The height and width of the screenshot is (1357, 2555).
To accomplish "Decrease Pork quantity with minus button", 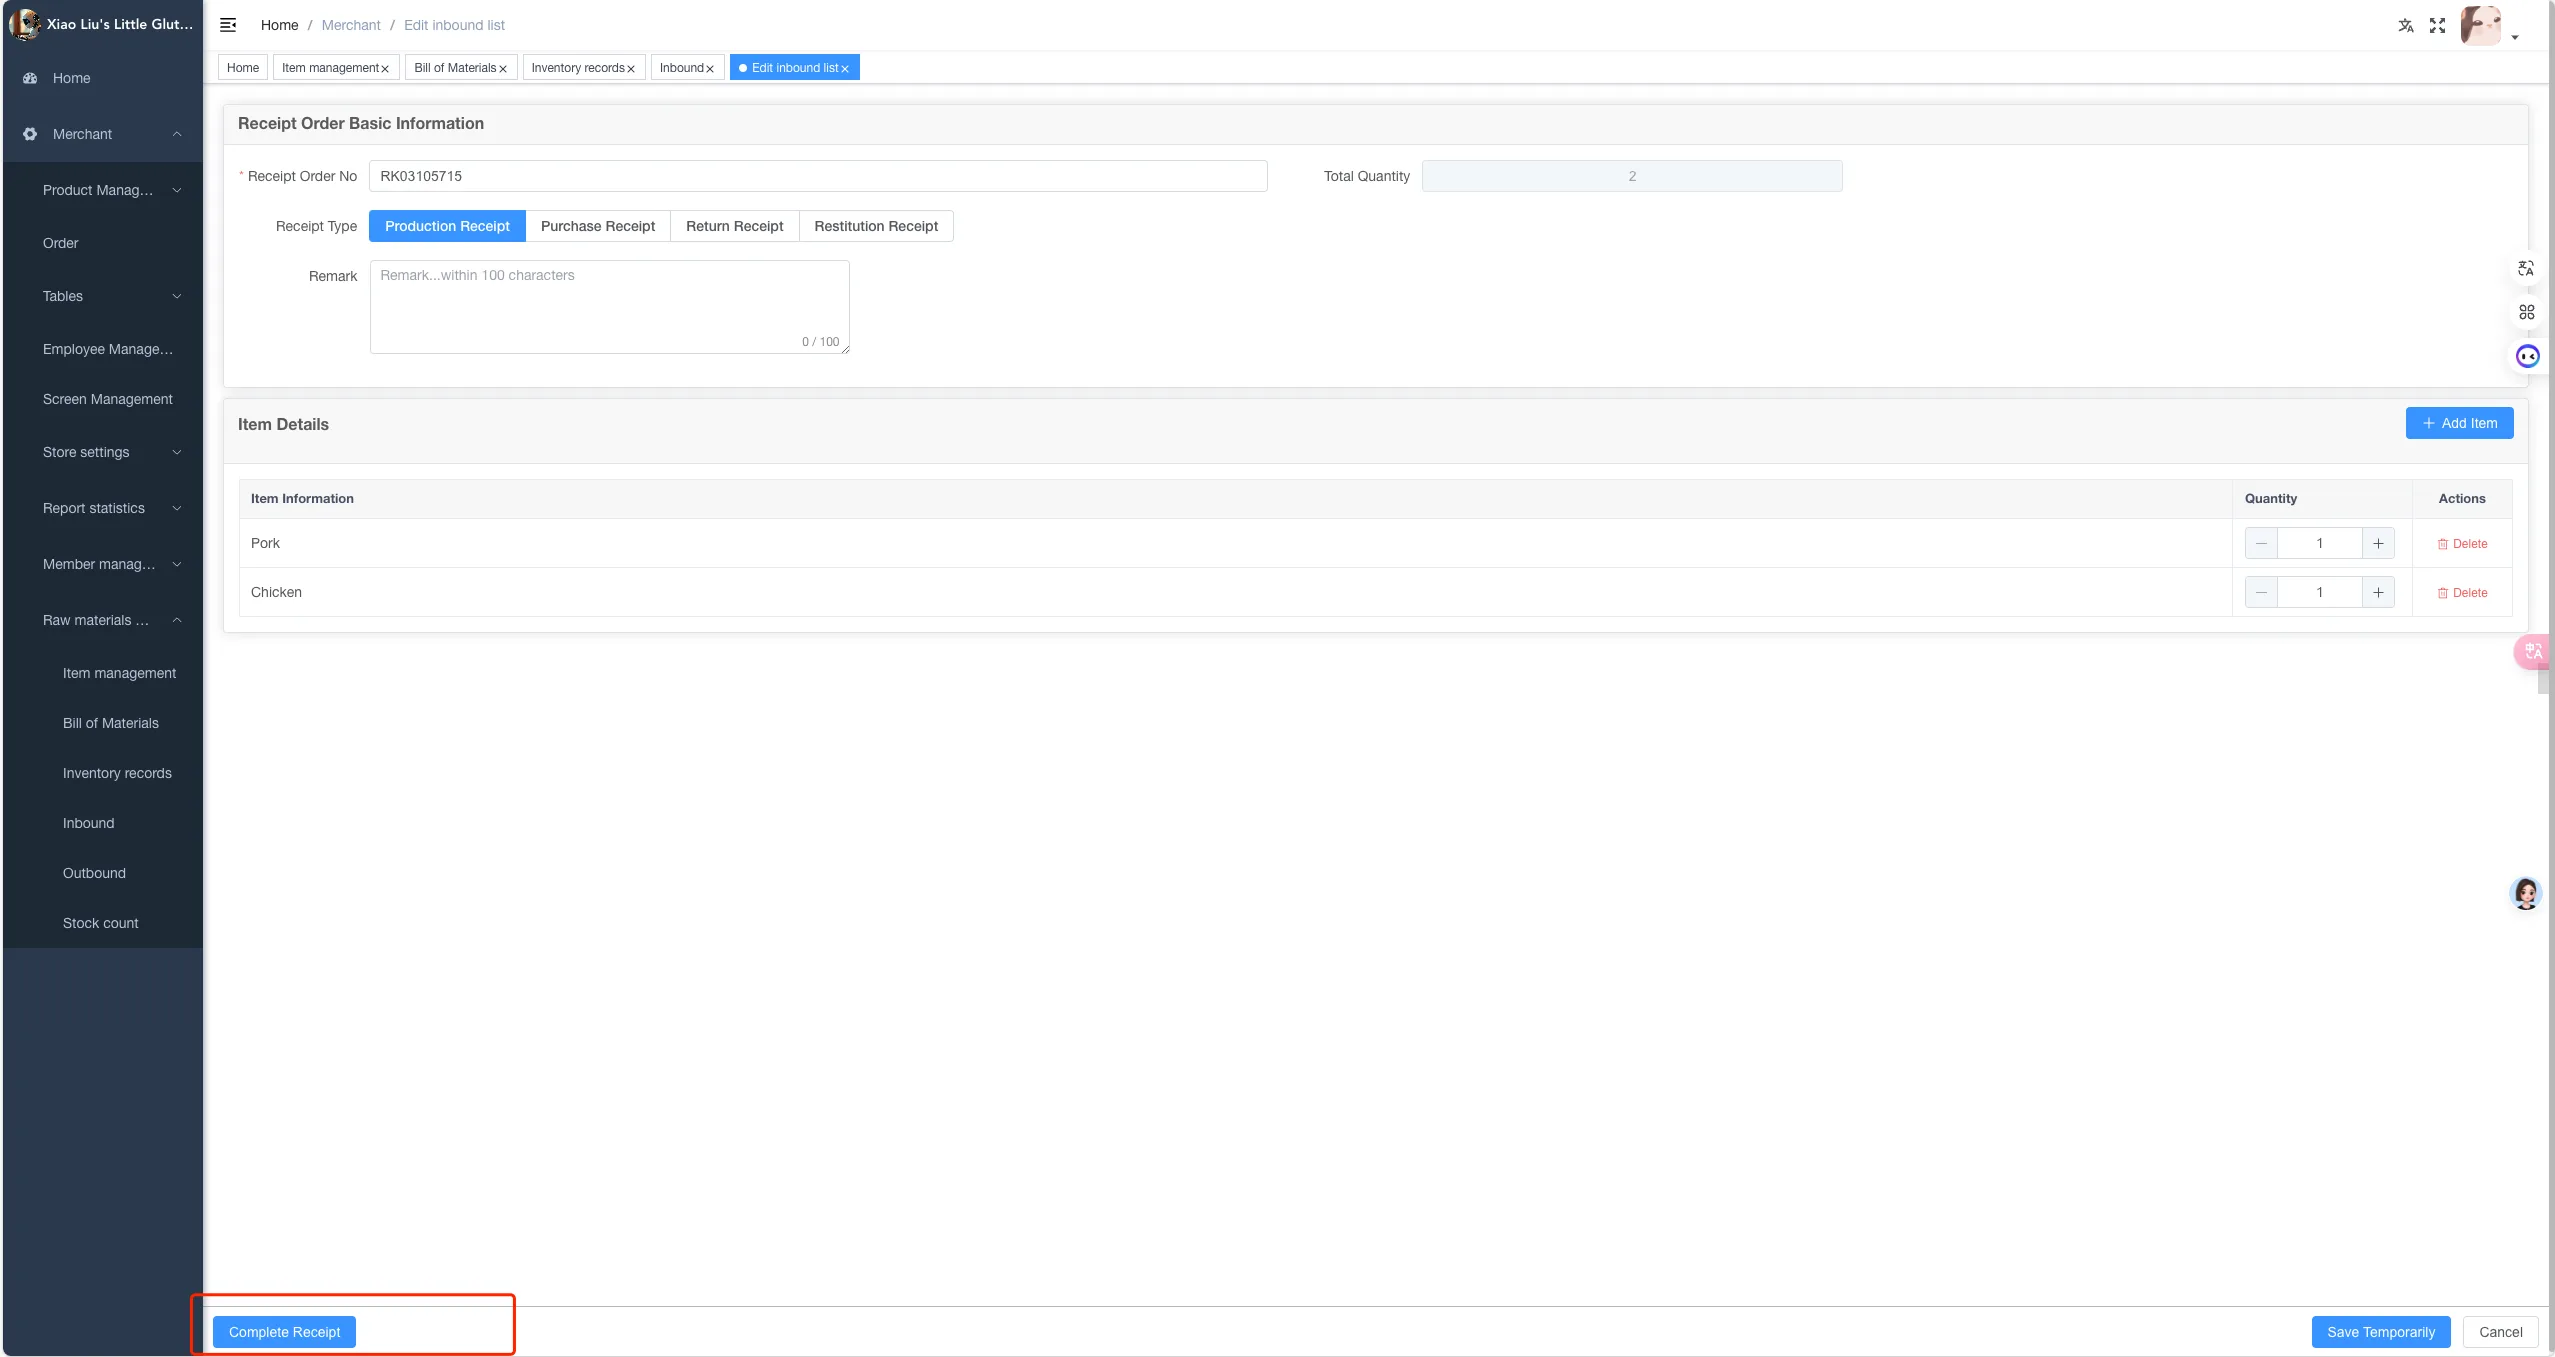I will [x=2261, y=543].
